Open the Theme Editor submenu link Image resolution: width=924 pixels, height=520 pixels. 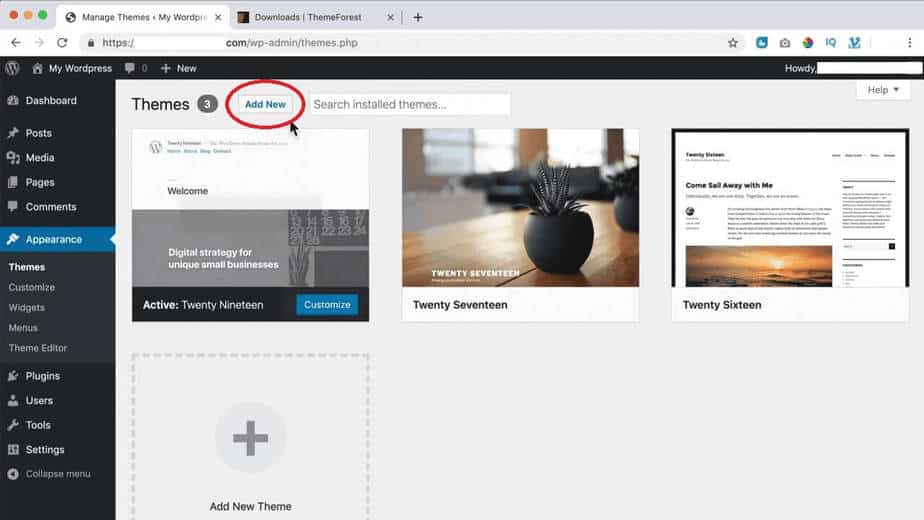38,348
